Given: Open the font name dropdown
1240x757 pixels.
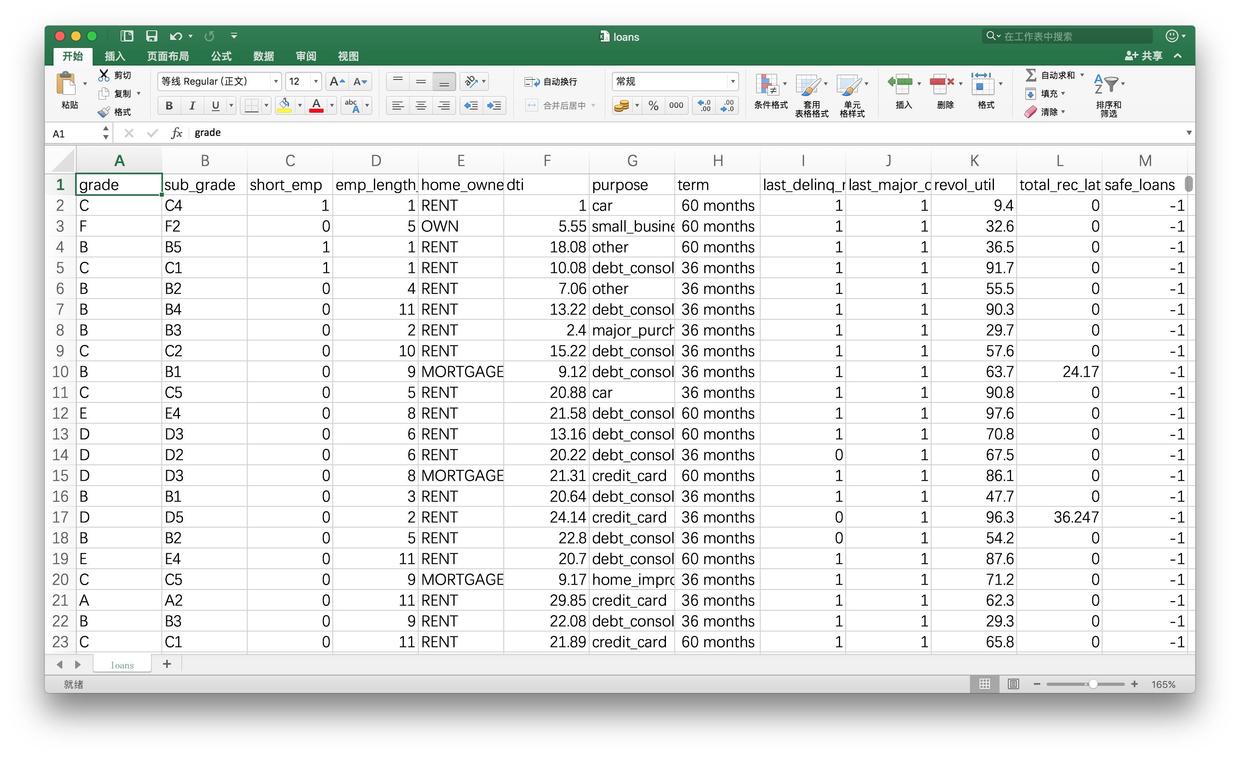Looking at the screenshot, I should point(276,82).
